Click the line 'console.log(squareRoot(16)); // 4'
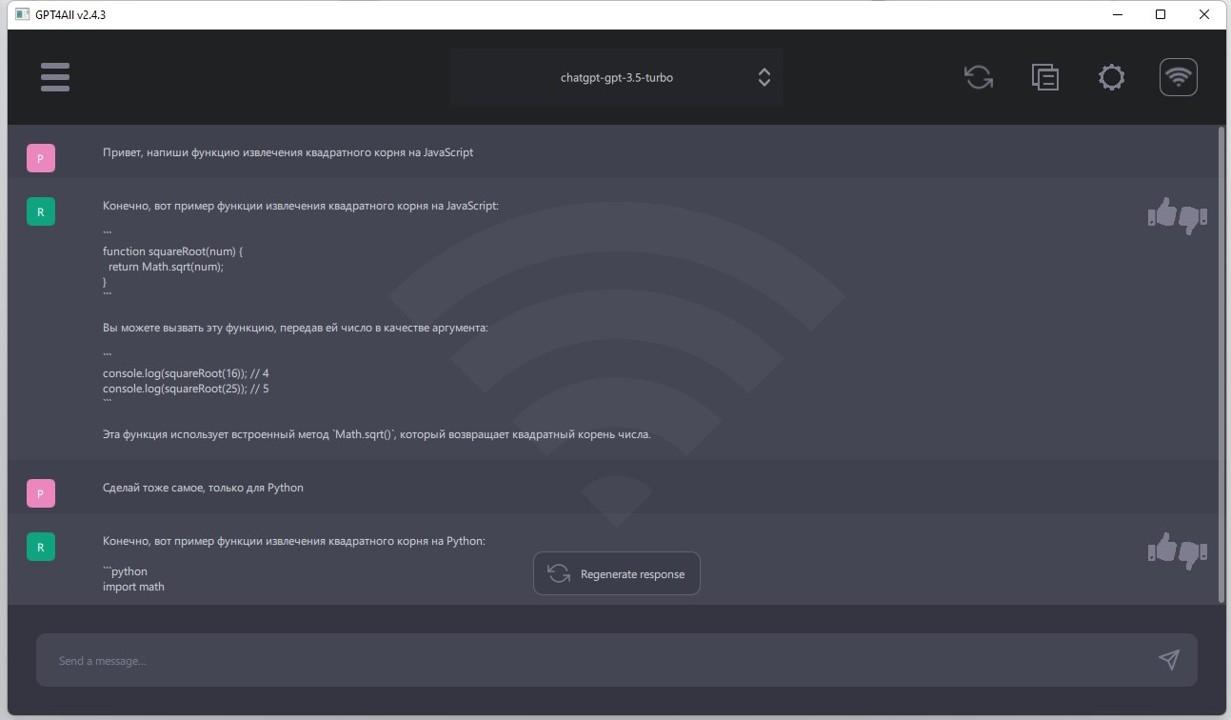 [186, 373]
